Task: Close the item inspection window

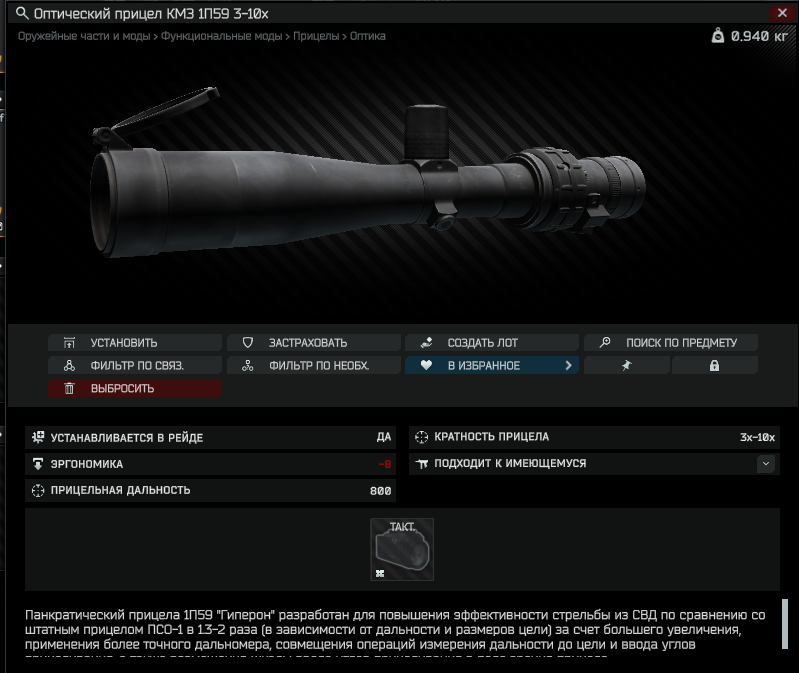Action: (x=782, y=13)
